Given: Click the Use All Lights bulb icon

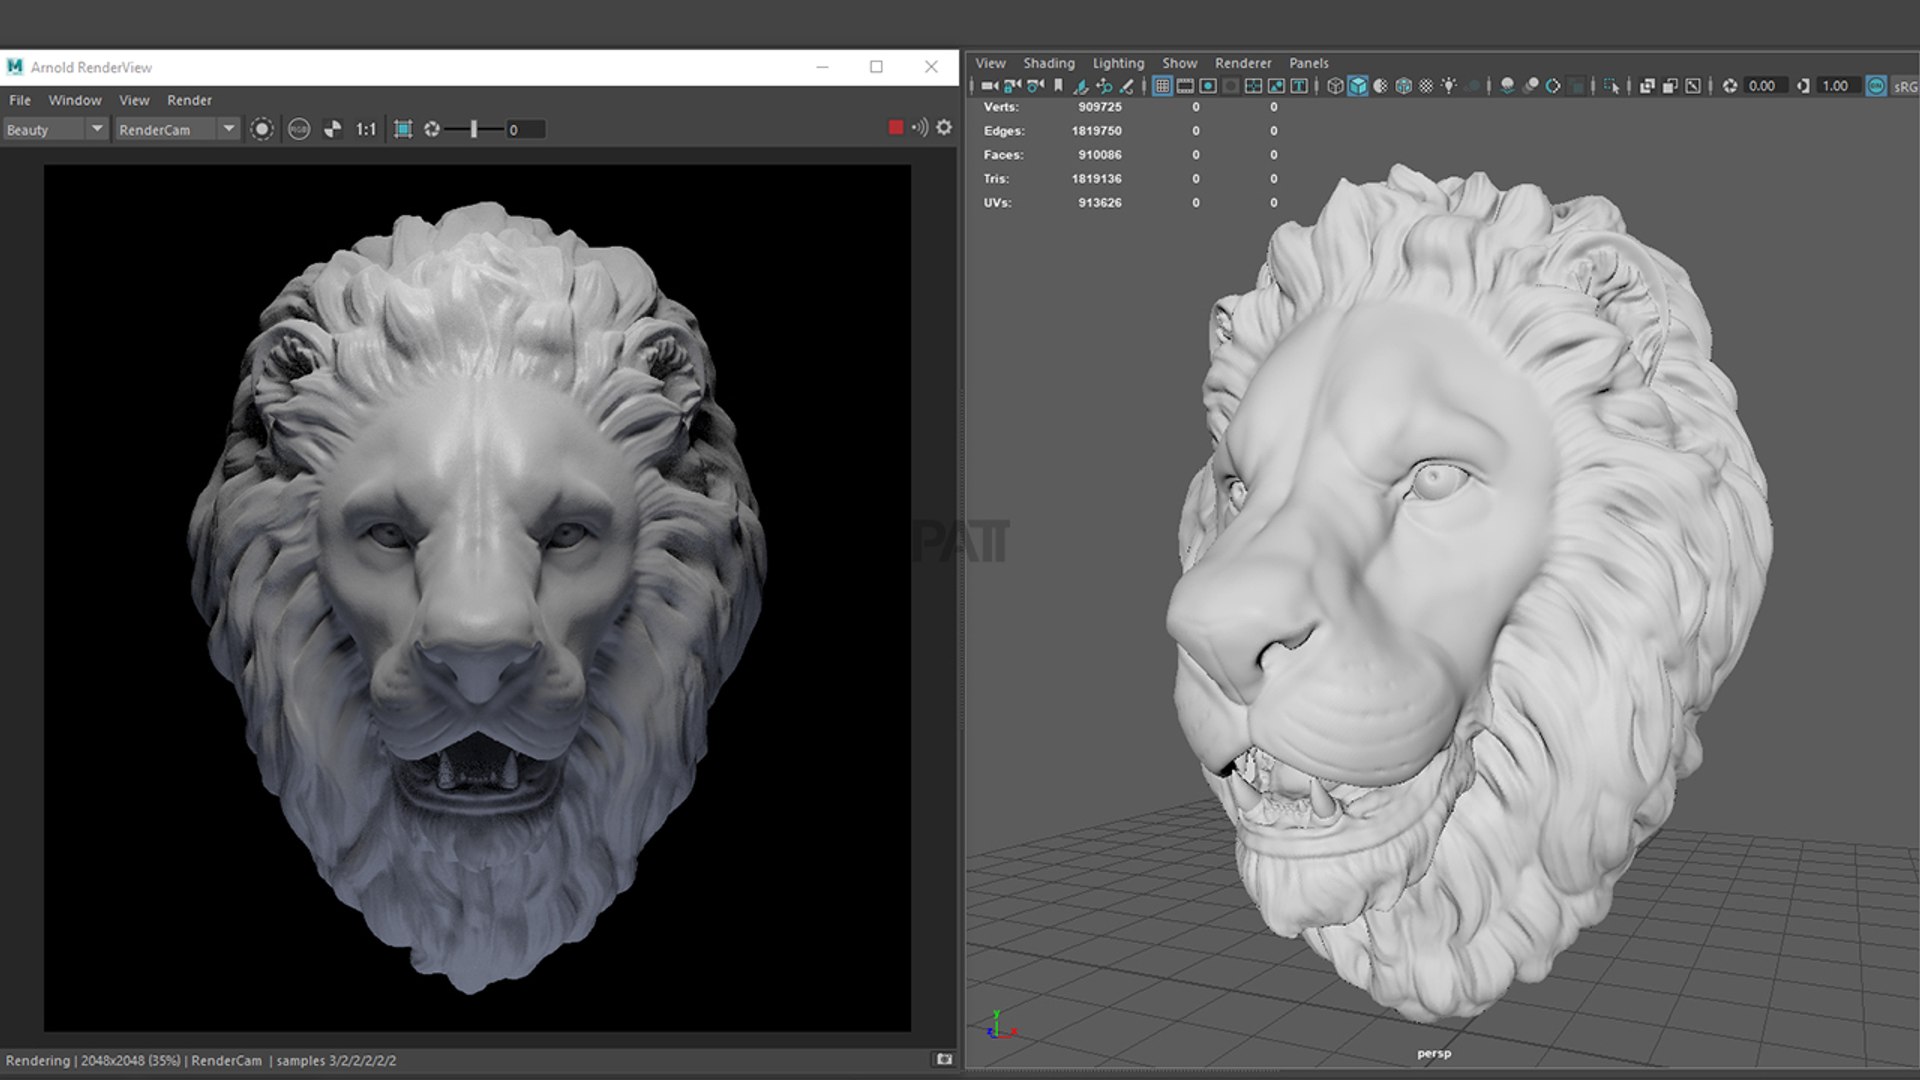Looking at the screenshot, I should click(x=1449, y=86).
